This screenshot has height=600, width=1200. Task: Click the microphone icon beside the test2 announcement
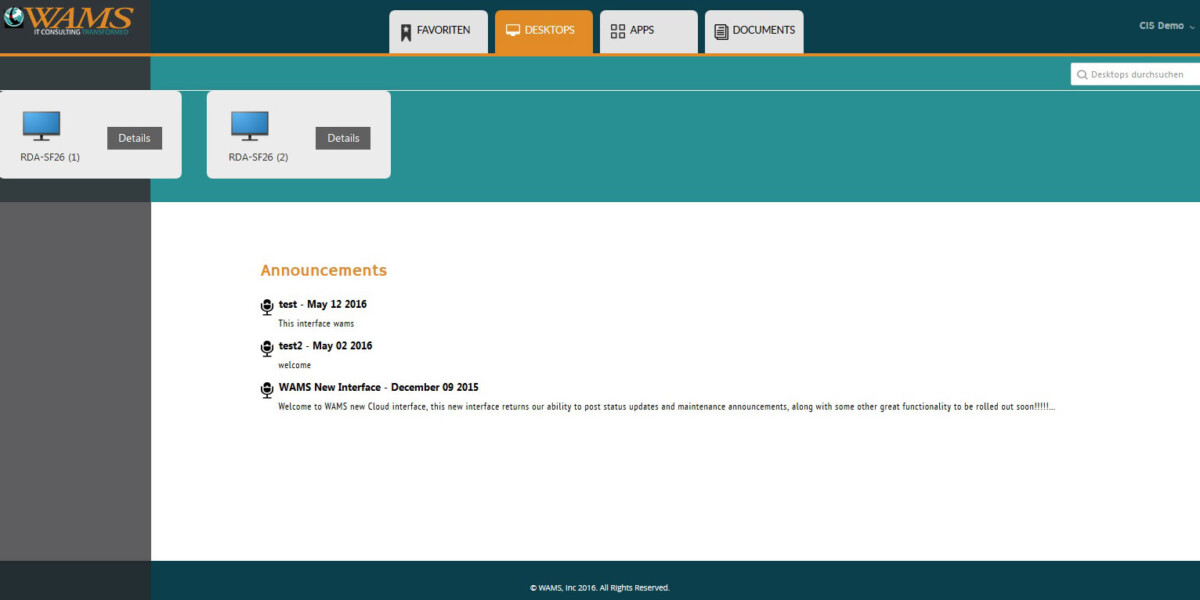tap(267, 348)
